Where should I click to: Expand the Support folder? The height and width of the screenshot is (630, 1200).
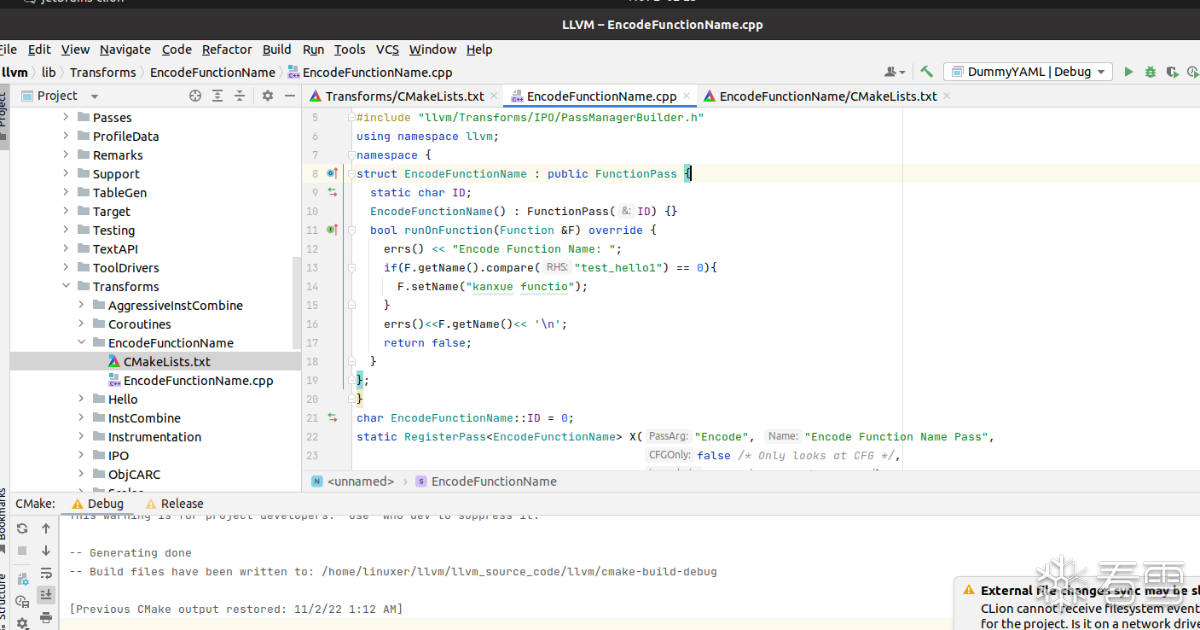(x=66, y=174)
